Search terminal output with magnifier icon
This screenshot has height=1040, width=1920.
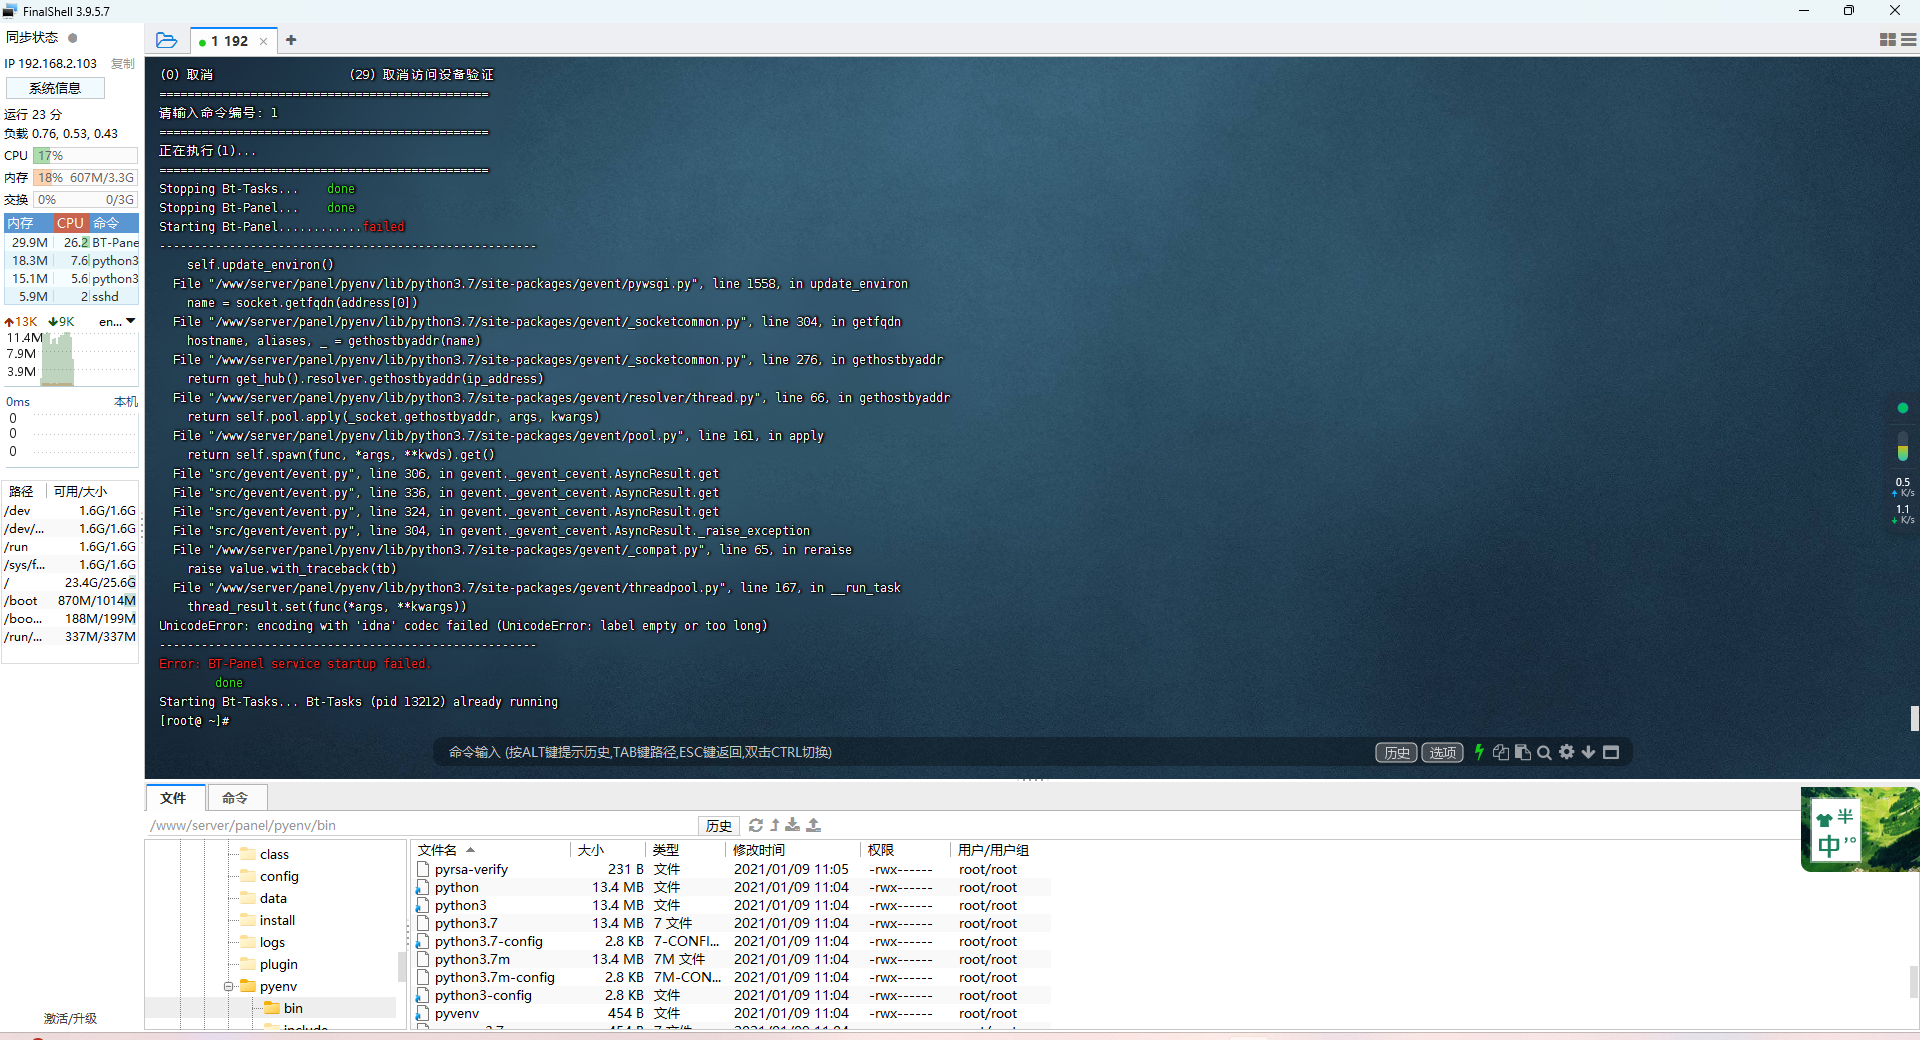tap(1544, 752)
